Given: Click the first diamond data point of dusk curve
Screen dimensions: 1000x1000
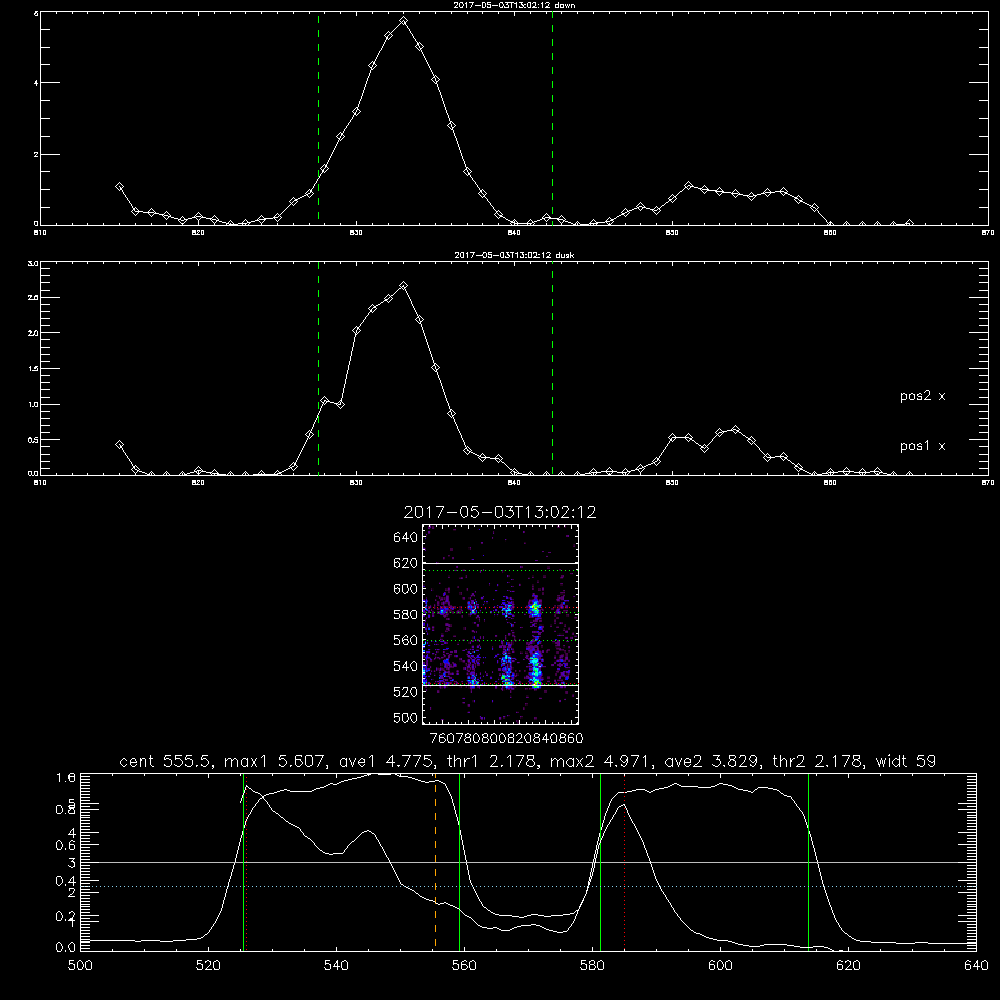Looking at the screenshot, I should point(119,445).
